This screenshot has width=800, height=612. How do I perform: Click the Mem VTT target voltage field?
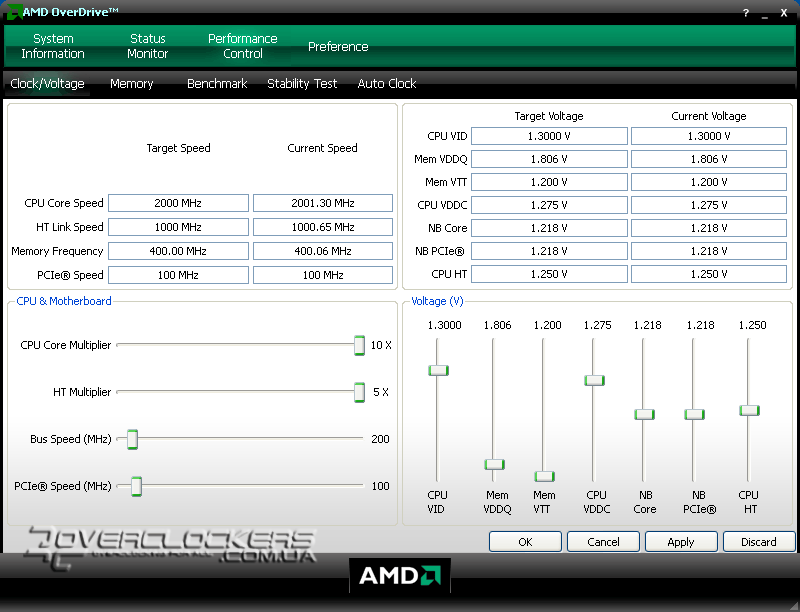(549, 182)
